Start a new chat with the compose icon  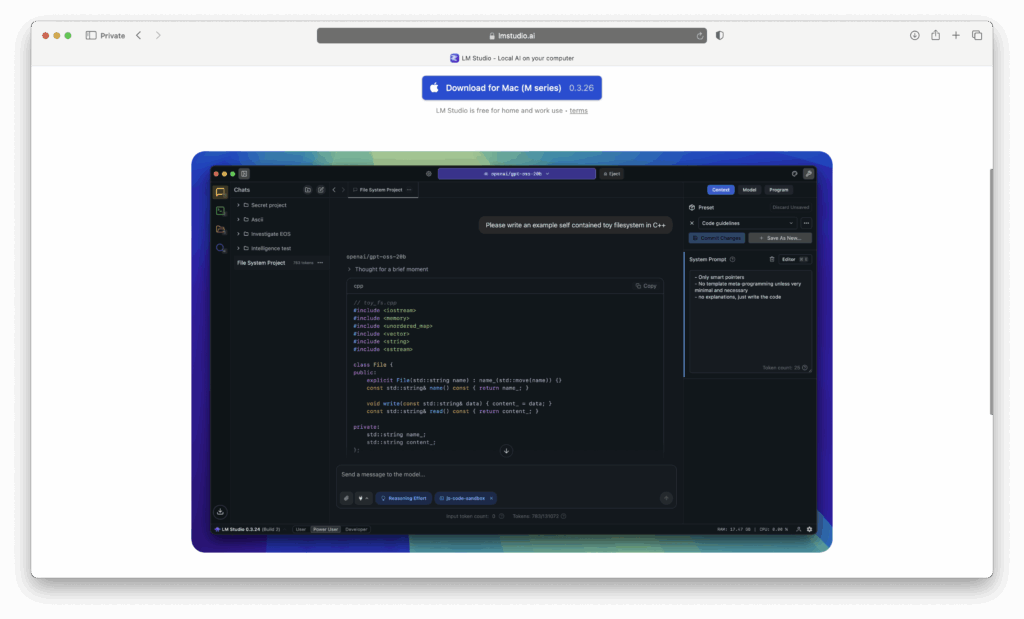(x=321, y=190)
